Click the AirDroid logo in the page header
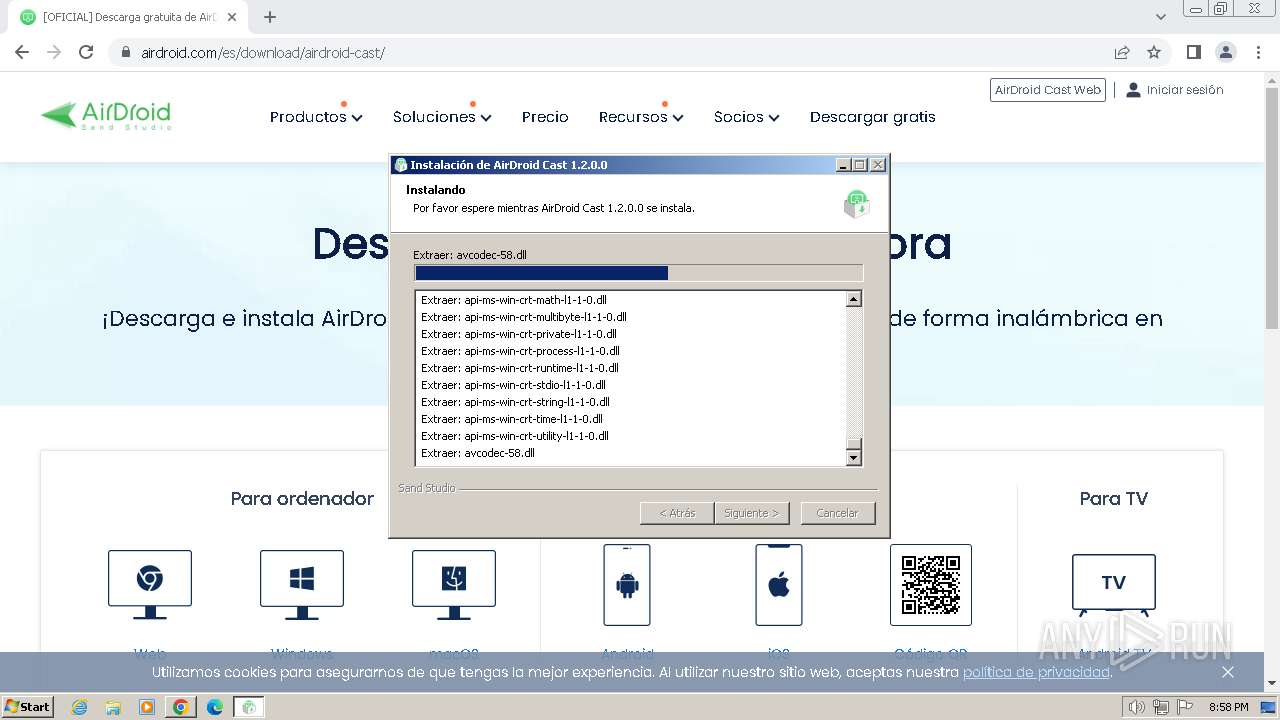This screenshot has height=720, width=1280. pyautogui.click(x=105, y=116)
